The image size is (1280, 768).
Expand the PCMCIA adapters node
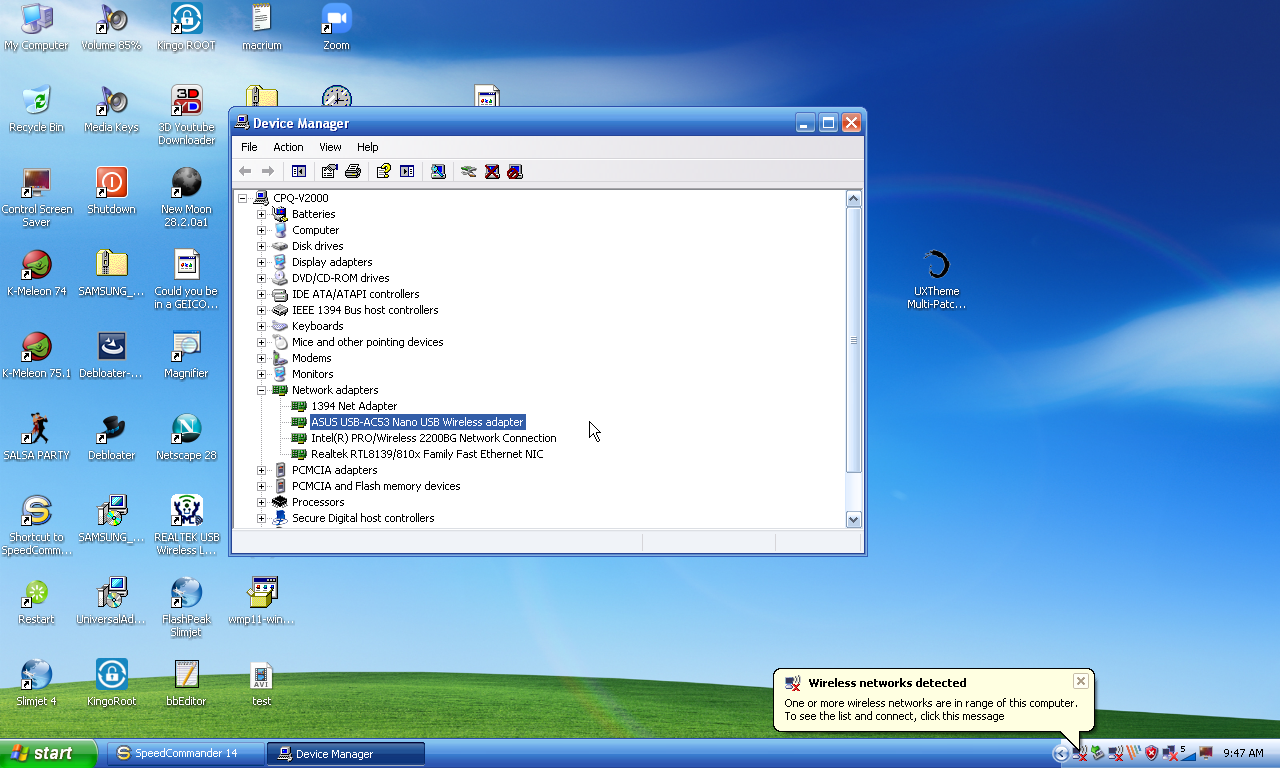pos(261,470)
